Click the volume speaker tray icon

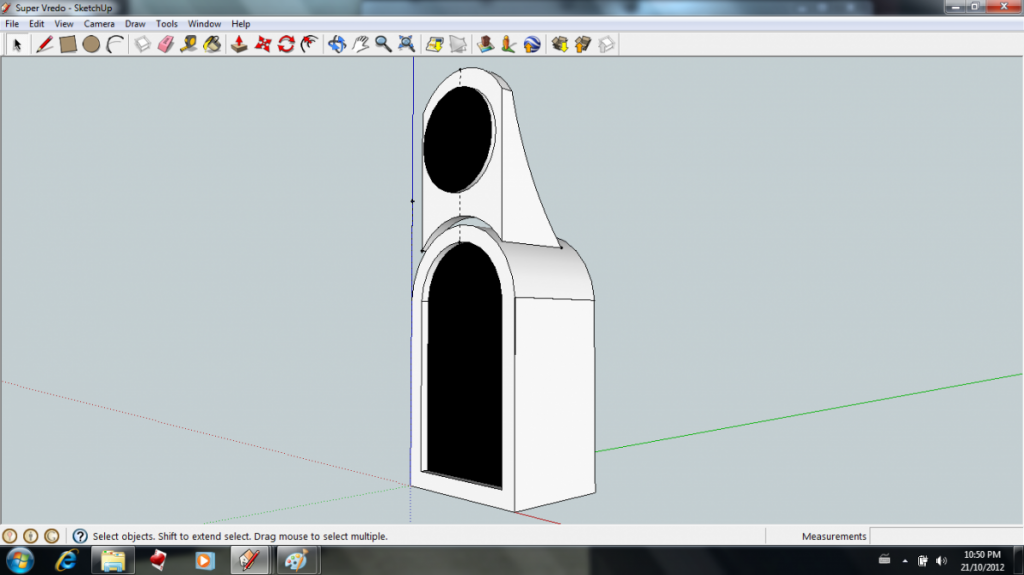click(x=941, y=561)
